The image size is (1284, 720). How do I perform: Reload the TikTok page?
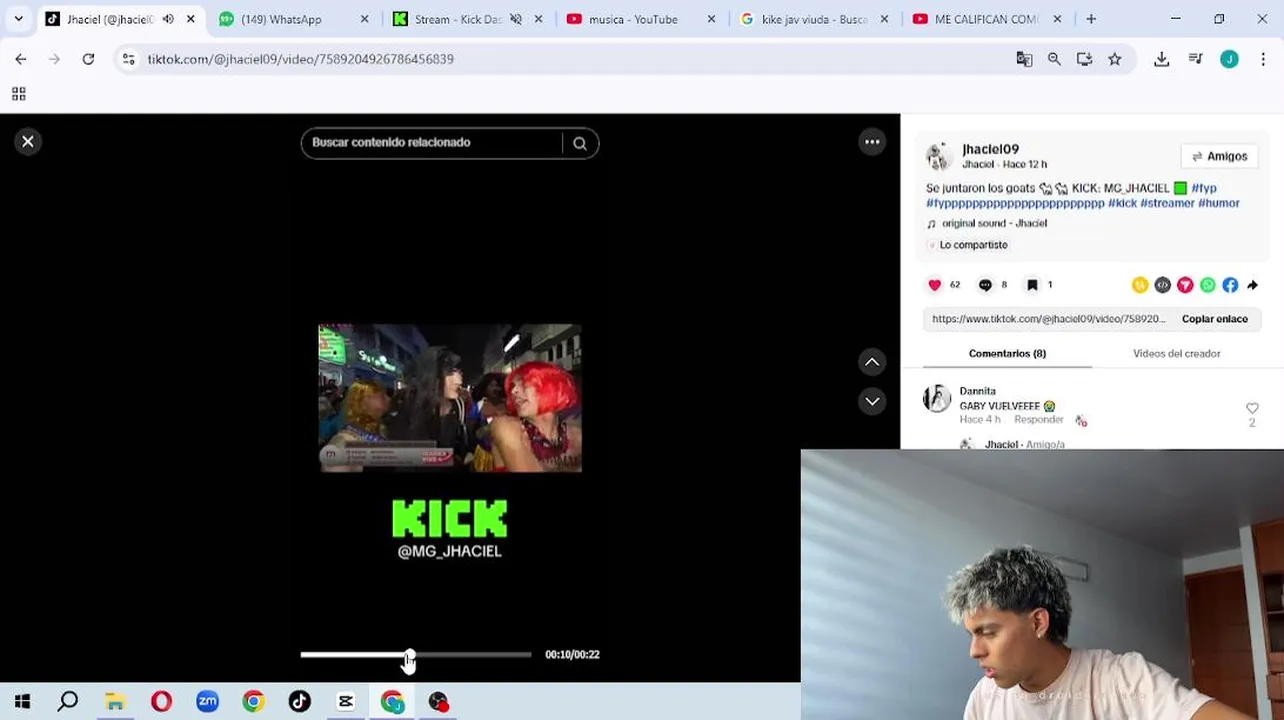[x=88, y=59]
